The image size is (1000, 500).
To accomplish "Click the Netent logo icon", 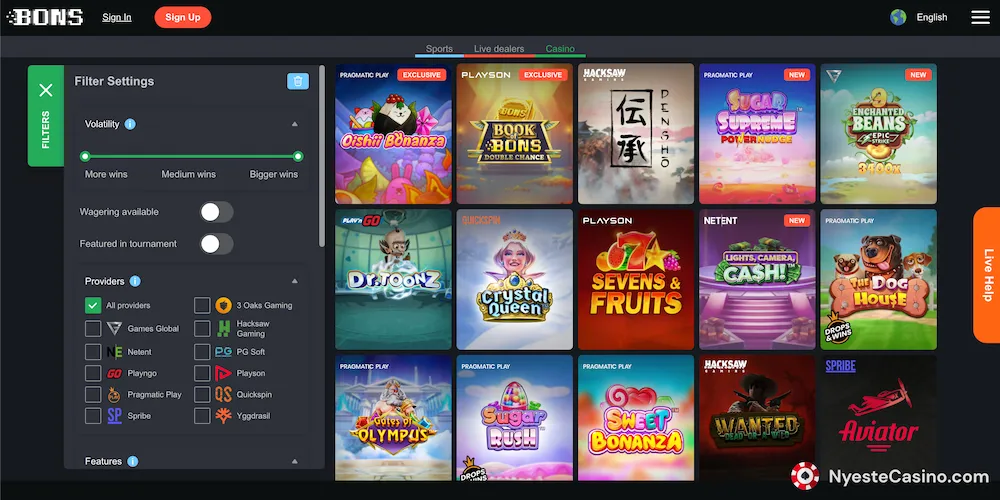I will (114, 352).
